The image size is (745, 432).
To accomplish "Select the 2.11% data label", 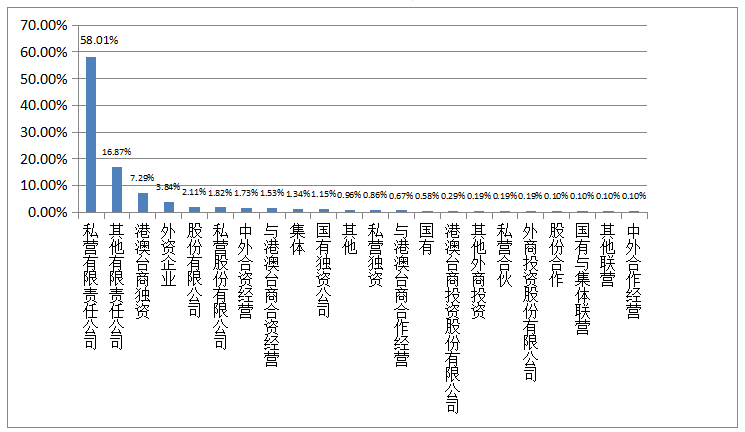I will point(194,192).
